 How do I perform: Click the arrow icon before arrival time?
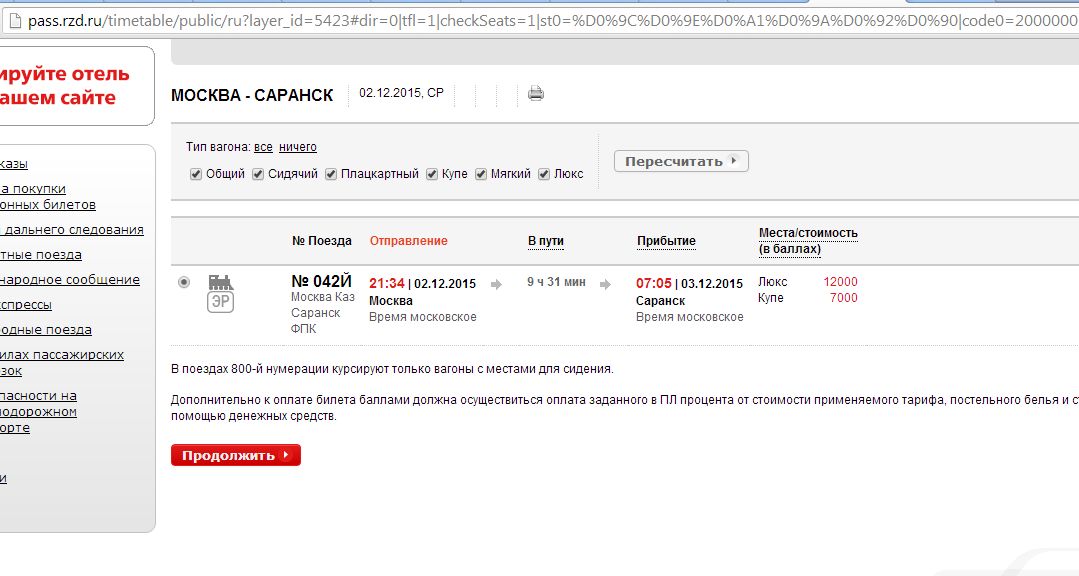click(x=606, y=284)
